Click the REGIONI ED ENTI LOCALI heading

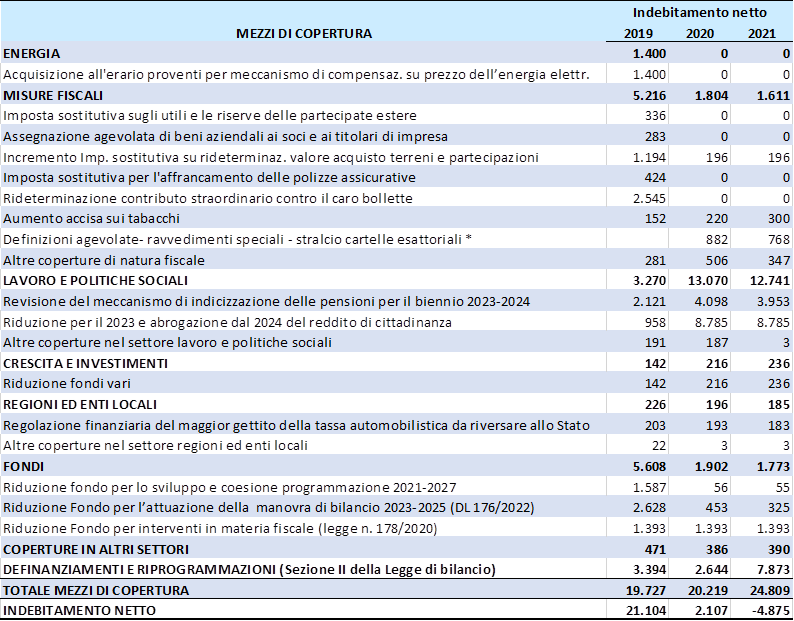pos(80,404)
